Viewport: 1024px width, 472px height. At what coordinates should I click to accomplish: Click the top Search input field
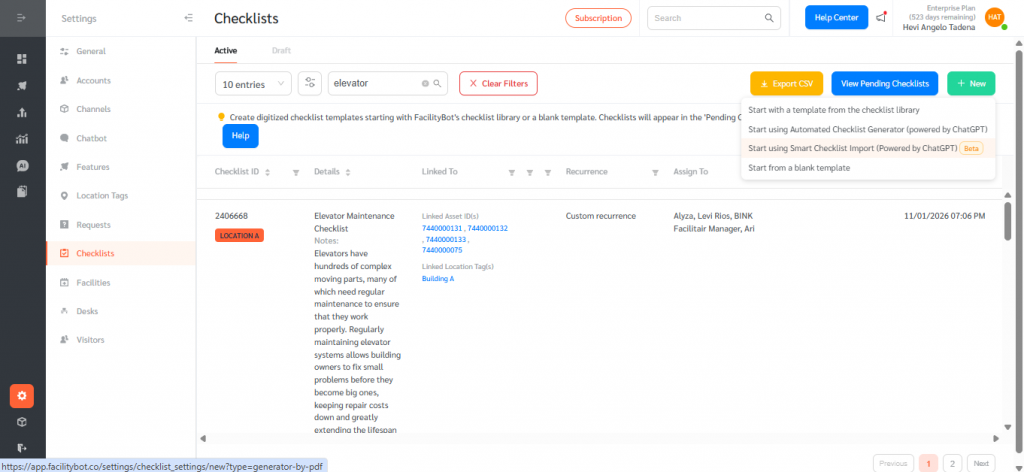coord(706,18)
